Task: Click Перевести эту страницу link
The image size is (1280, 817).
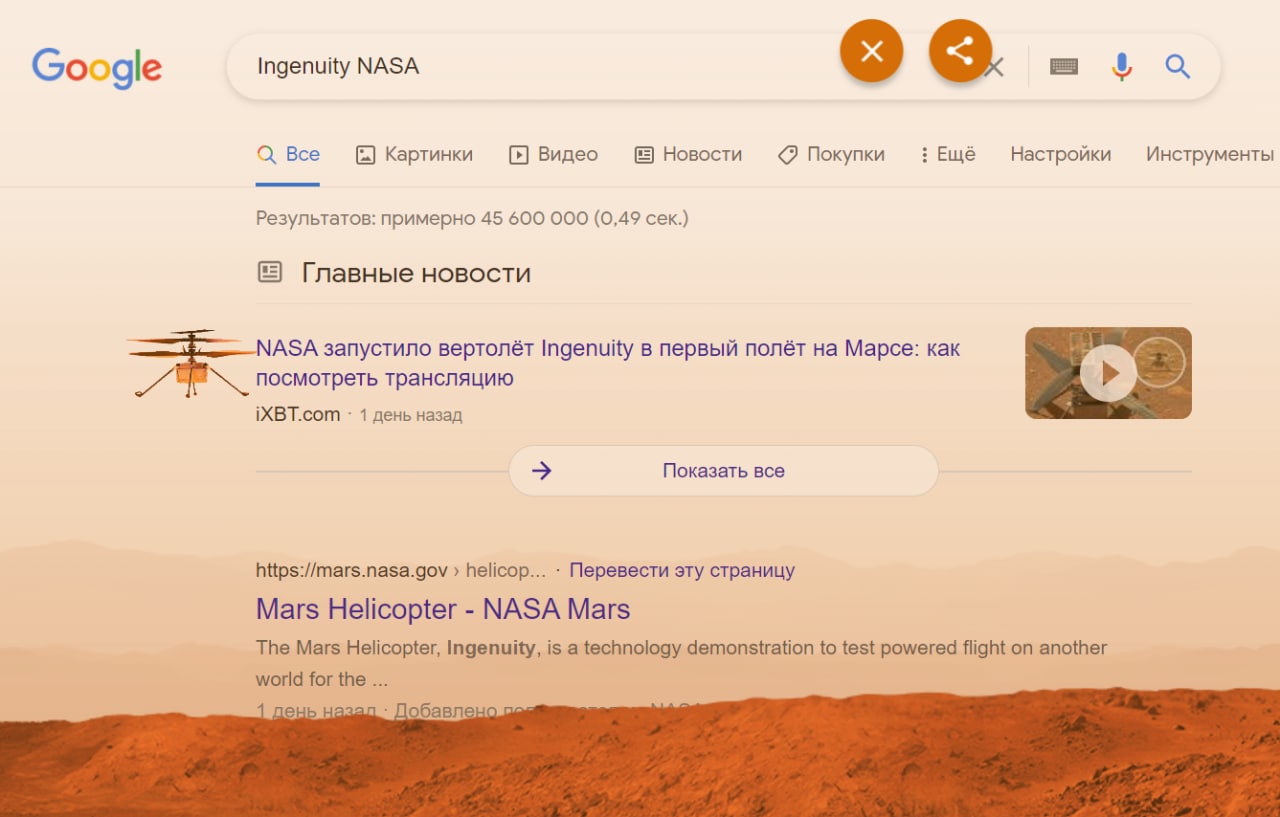Action: [682, 570]
